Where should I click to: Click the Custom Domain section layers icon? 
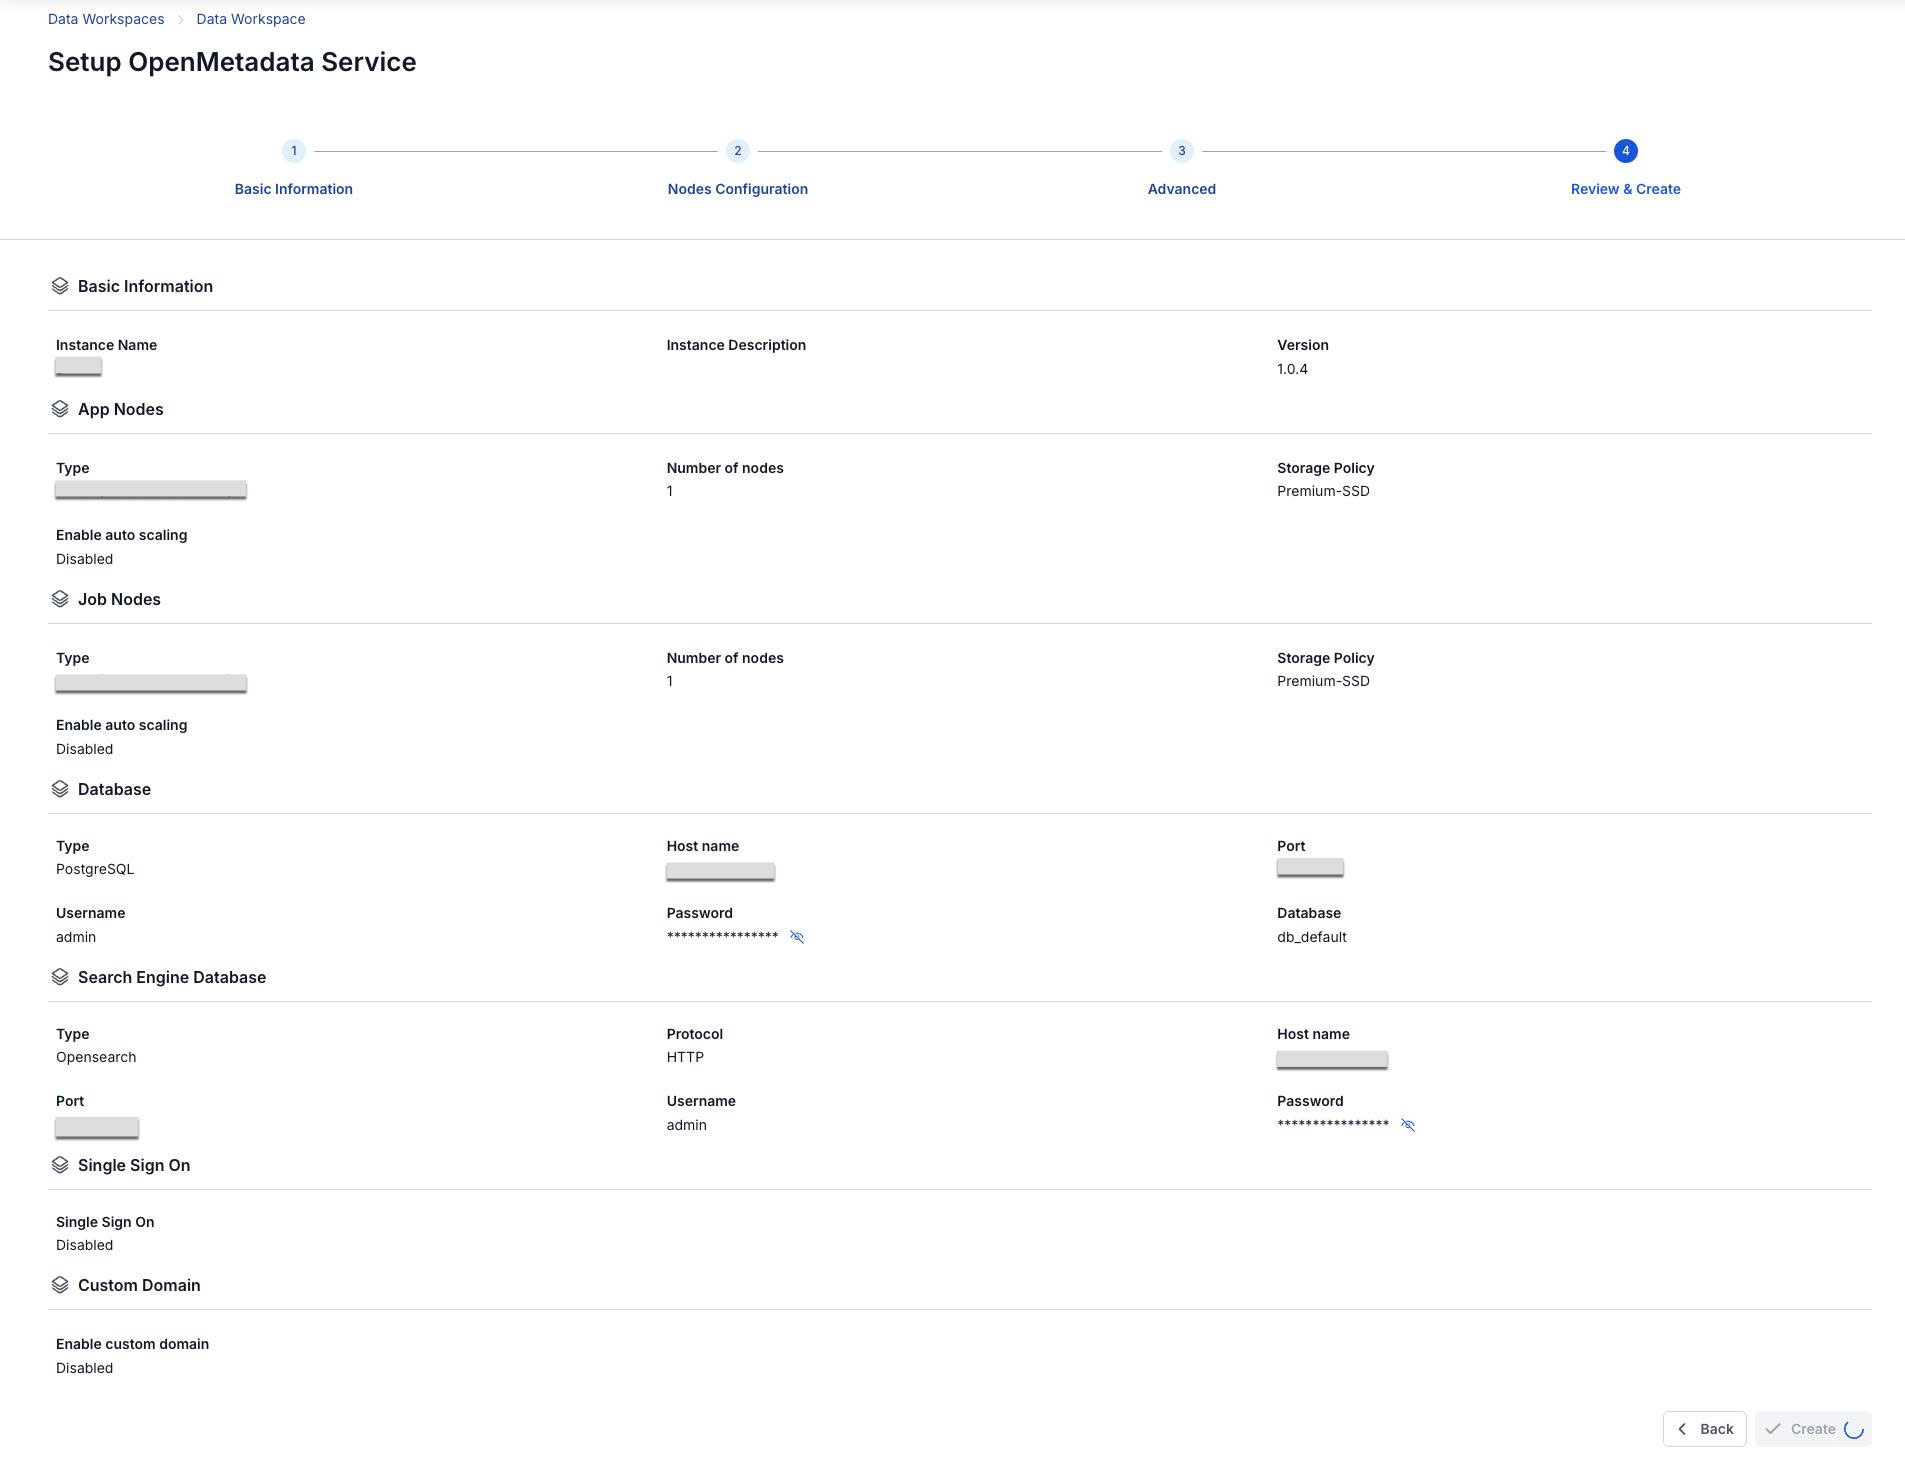click(x=60, y=1285)
